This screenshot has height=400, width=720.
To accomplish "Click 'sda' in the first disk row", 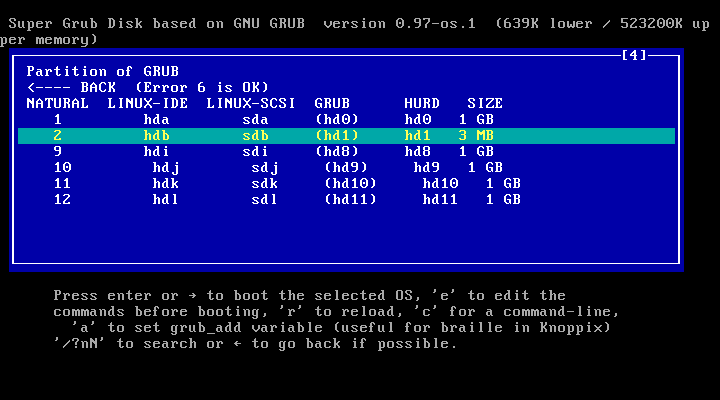I will coord(255,119).
